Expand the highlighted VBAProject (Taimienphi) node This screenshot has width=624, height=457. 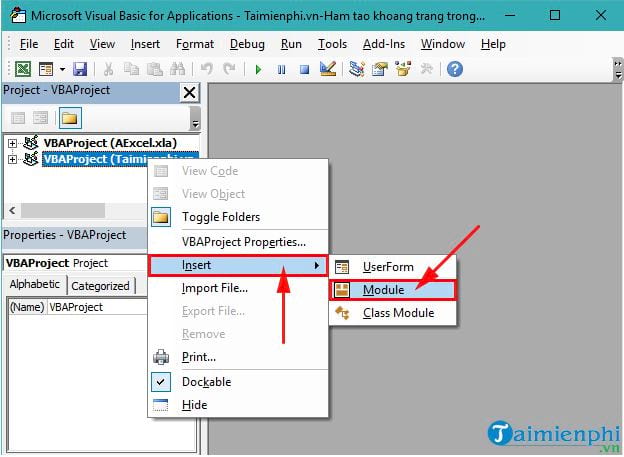12,159
